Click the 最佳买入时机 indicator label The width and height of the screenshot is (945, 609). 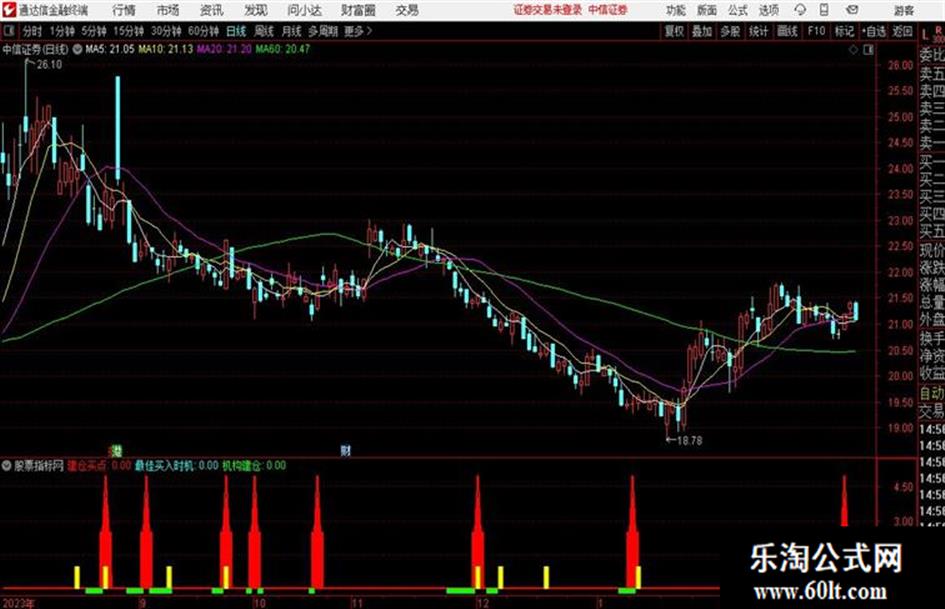(165, 465)
